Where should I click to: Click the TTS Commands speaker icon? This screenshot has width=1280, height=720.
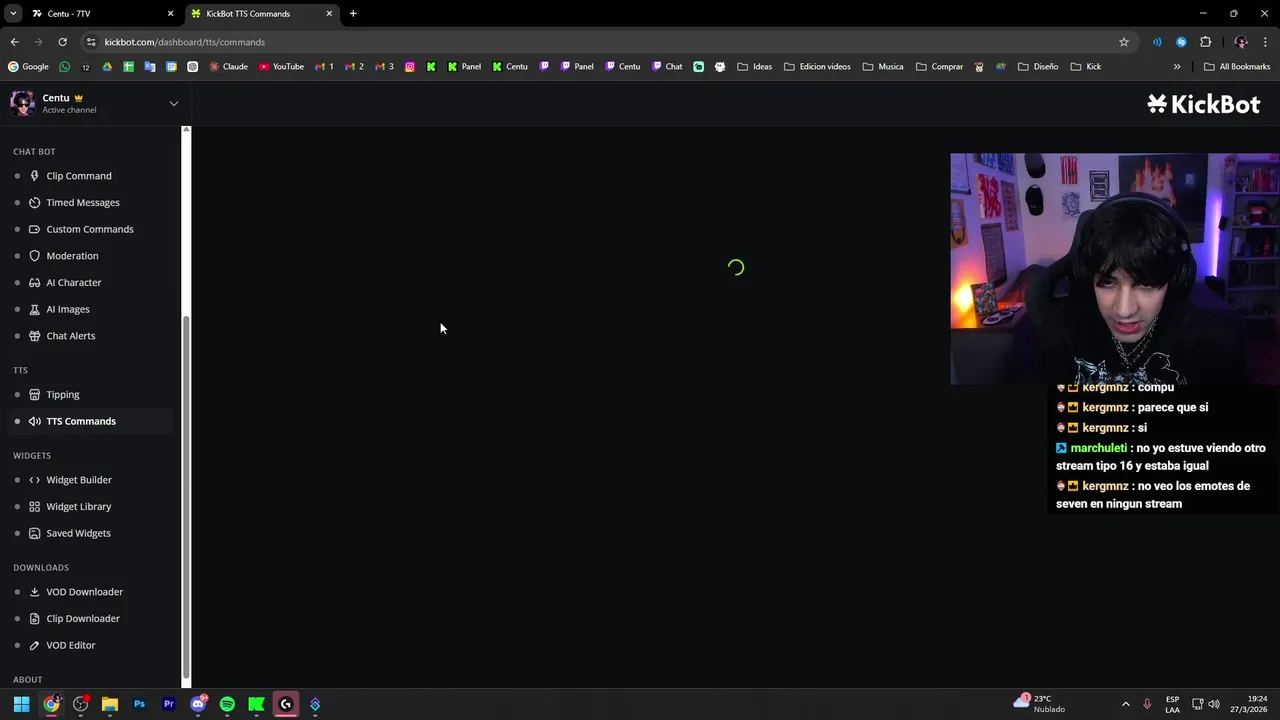pyautogui.click(x=35, y=421)
